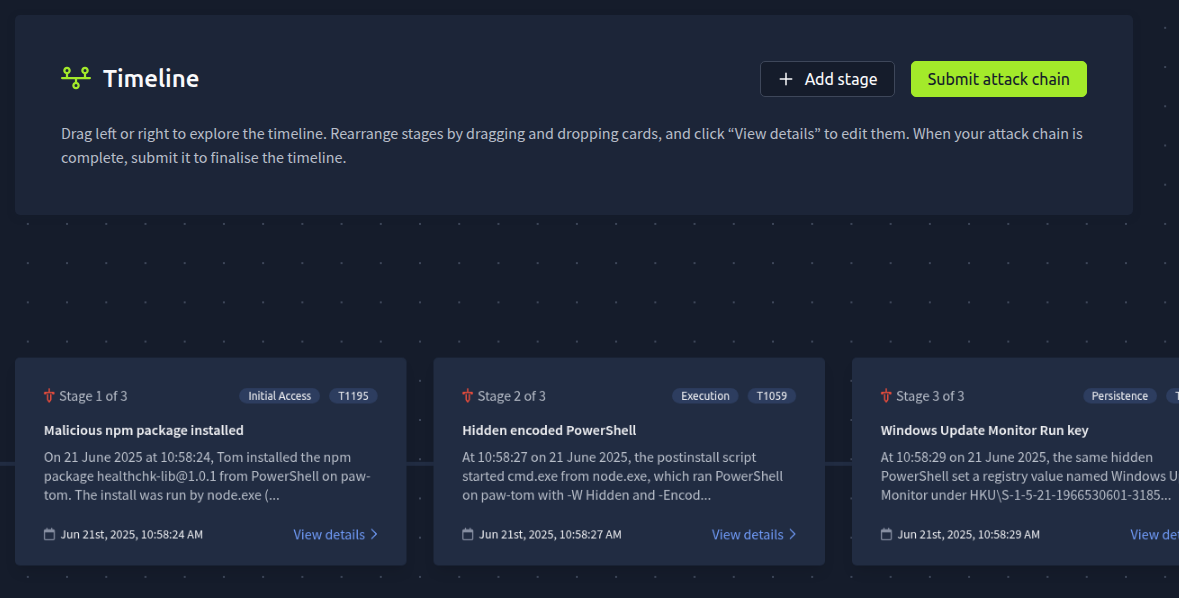Open View details for Stage 2
This screenshot has width=1179, height=598.
tap(753, 534)
